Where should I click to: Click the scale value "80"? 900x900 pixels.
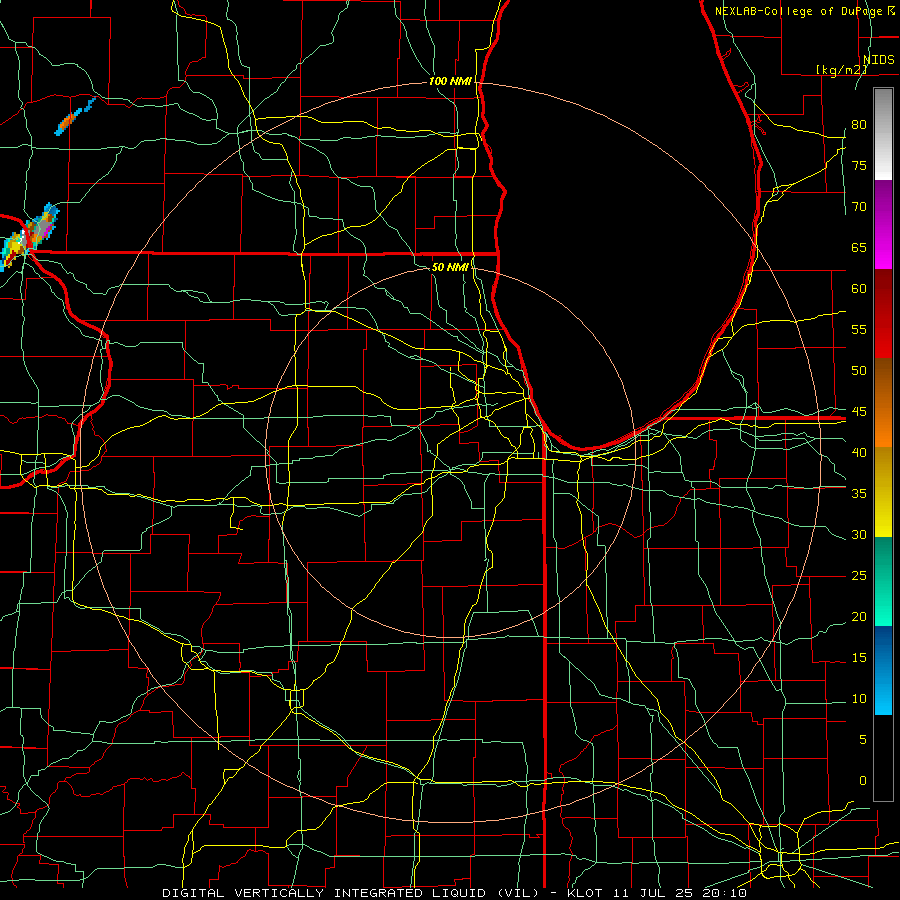[x=859, y=125]
